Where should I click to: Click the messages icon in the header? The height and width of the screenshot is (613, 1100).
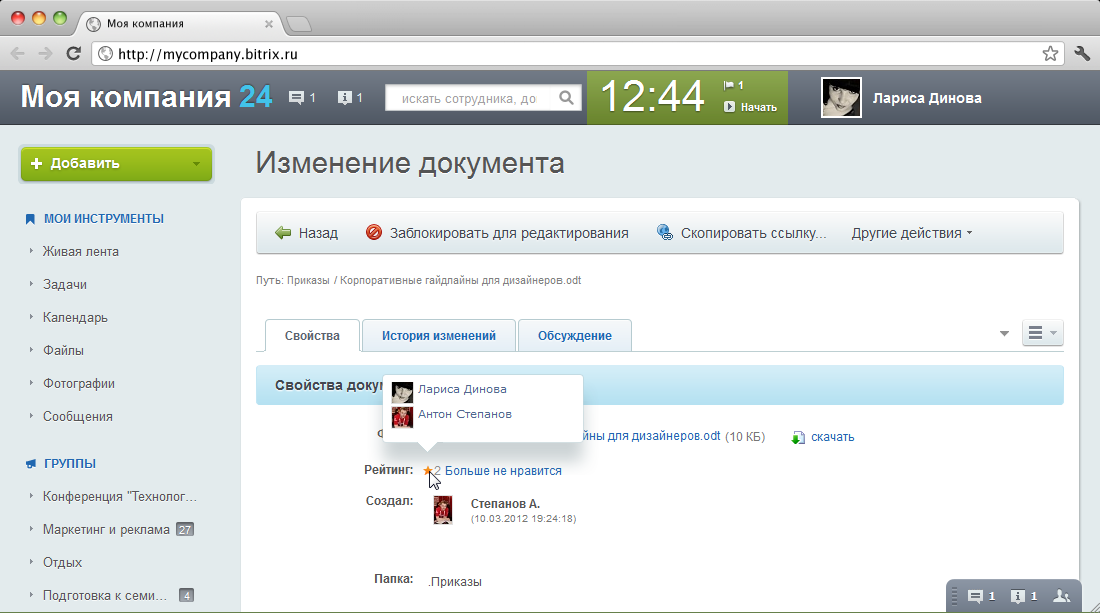click(297, 98)
